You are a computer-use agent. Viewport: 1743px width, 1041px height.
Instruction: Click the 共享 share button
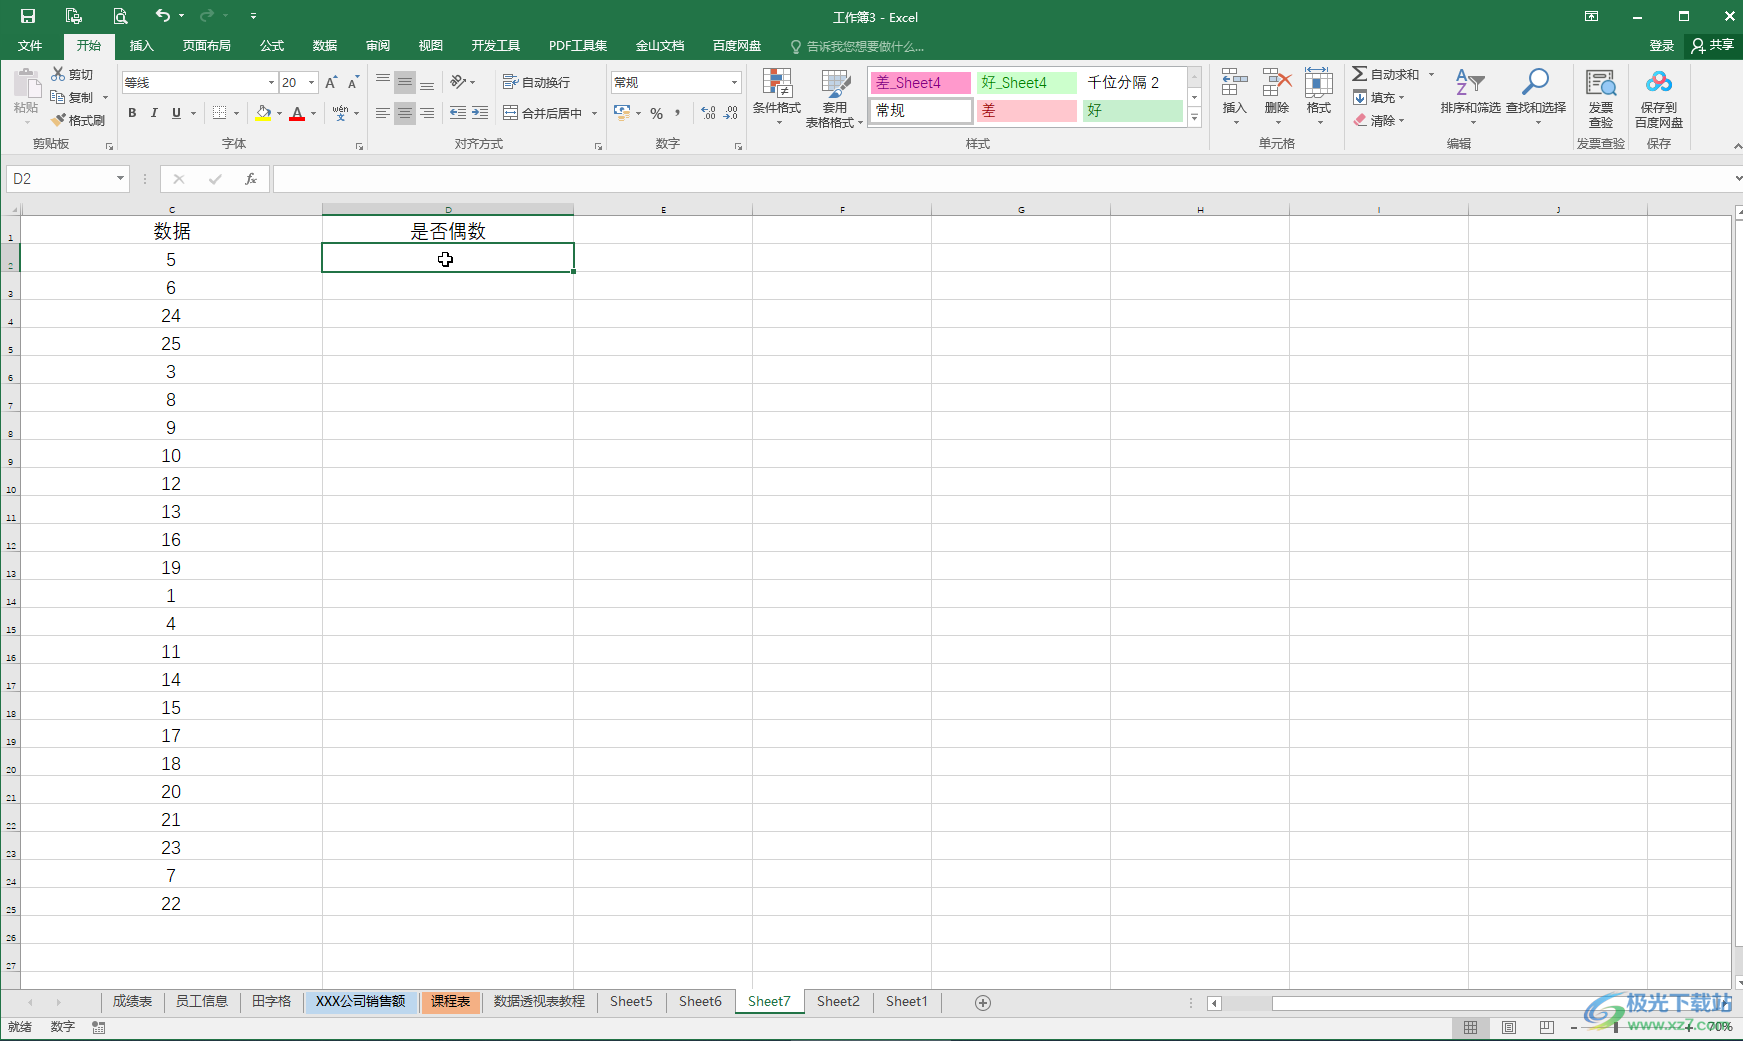(x=1712, y=46)
